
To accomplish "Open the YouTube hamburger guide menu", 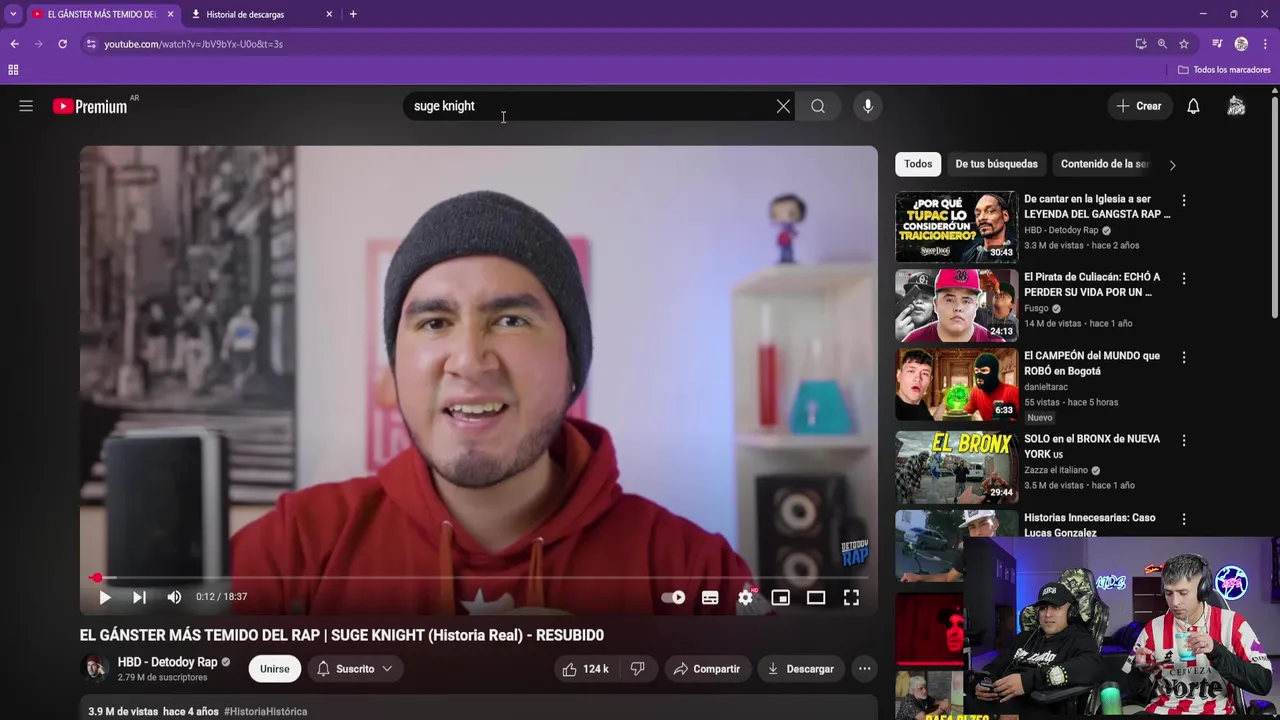I will tap(26, 106).
